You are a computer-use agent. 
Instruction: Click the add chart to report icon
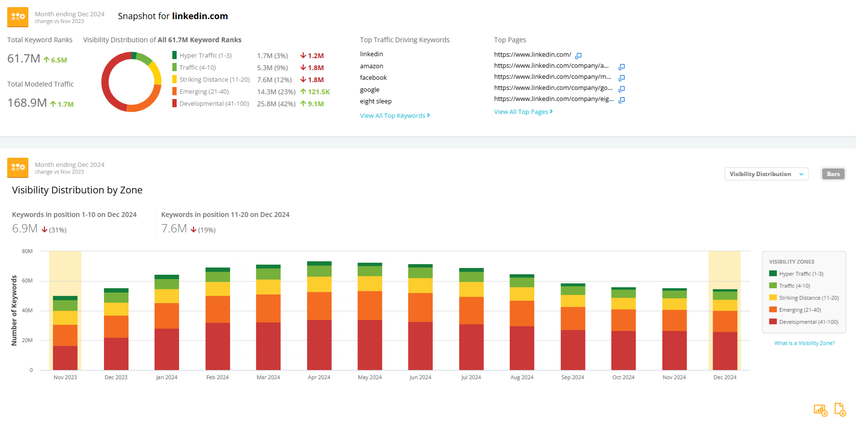tap(820, 409)
